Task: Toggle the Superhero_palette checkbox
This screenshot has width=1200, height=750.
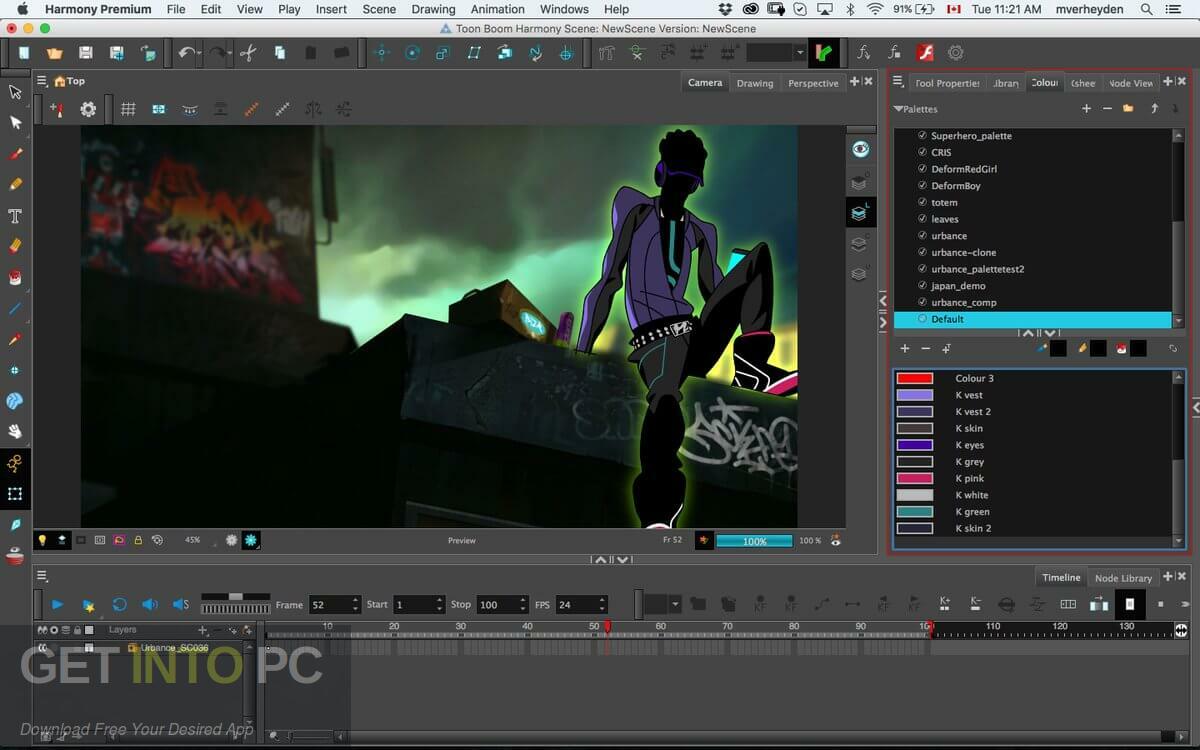Action: coord(922,135)
